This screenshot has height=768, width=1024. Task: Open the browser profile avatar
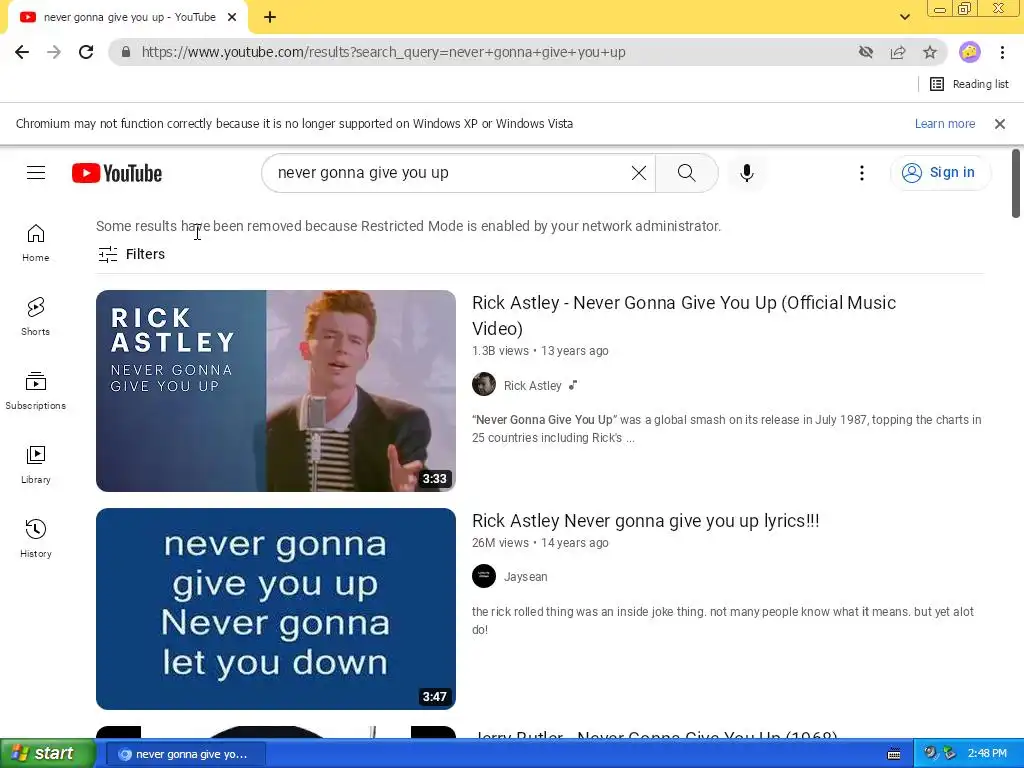click(x=970, y=52)
